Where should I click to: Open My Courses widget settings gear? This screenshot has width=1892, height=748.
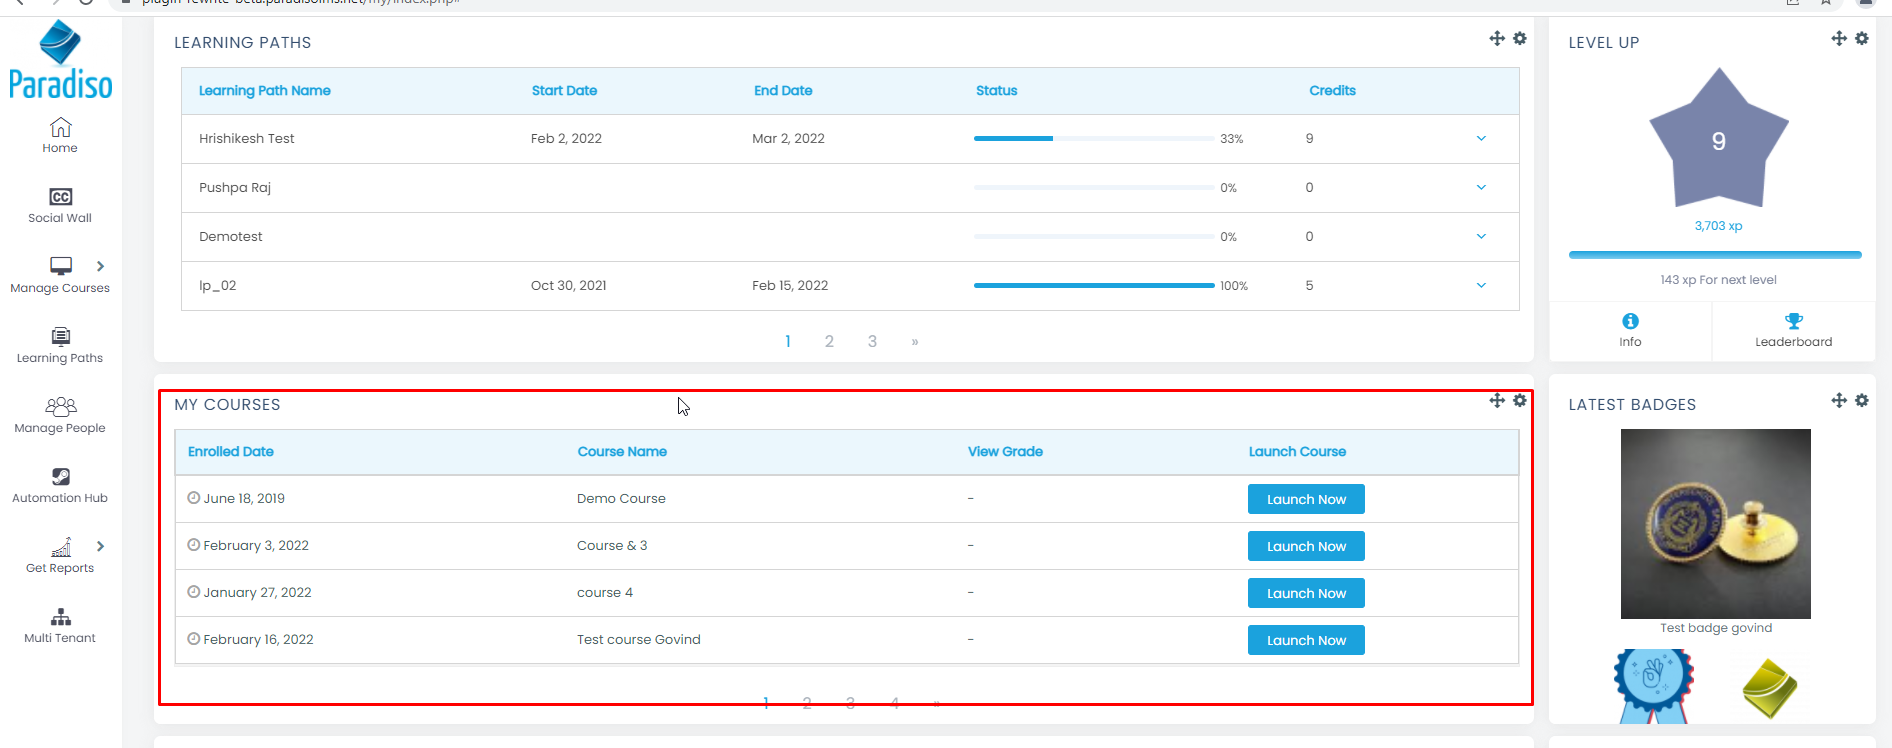pyautogui.click(x=1519, y=400)
